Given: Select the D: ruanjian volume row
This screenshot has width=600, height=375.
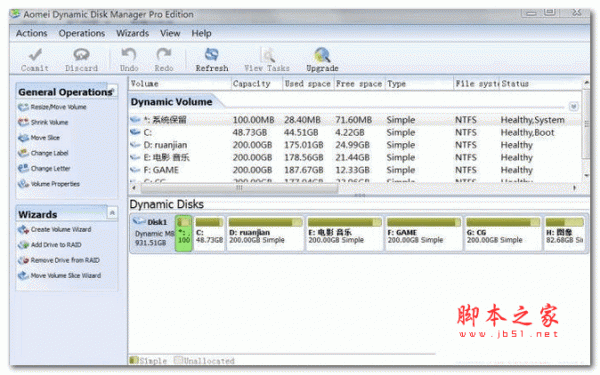Looking at the screenshot, I should [354, 145].
